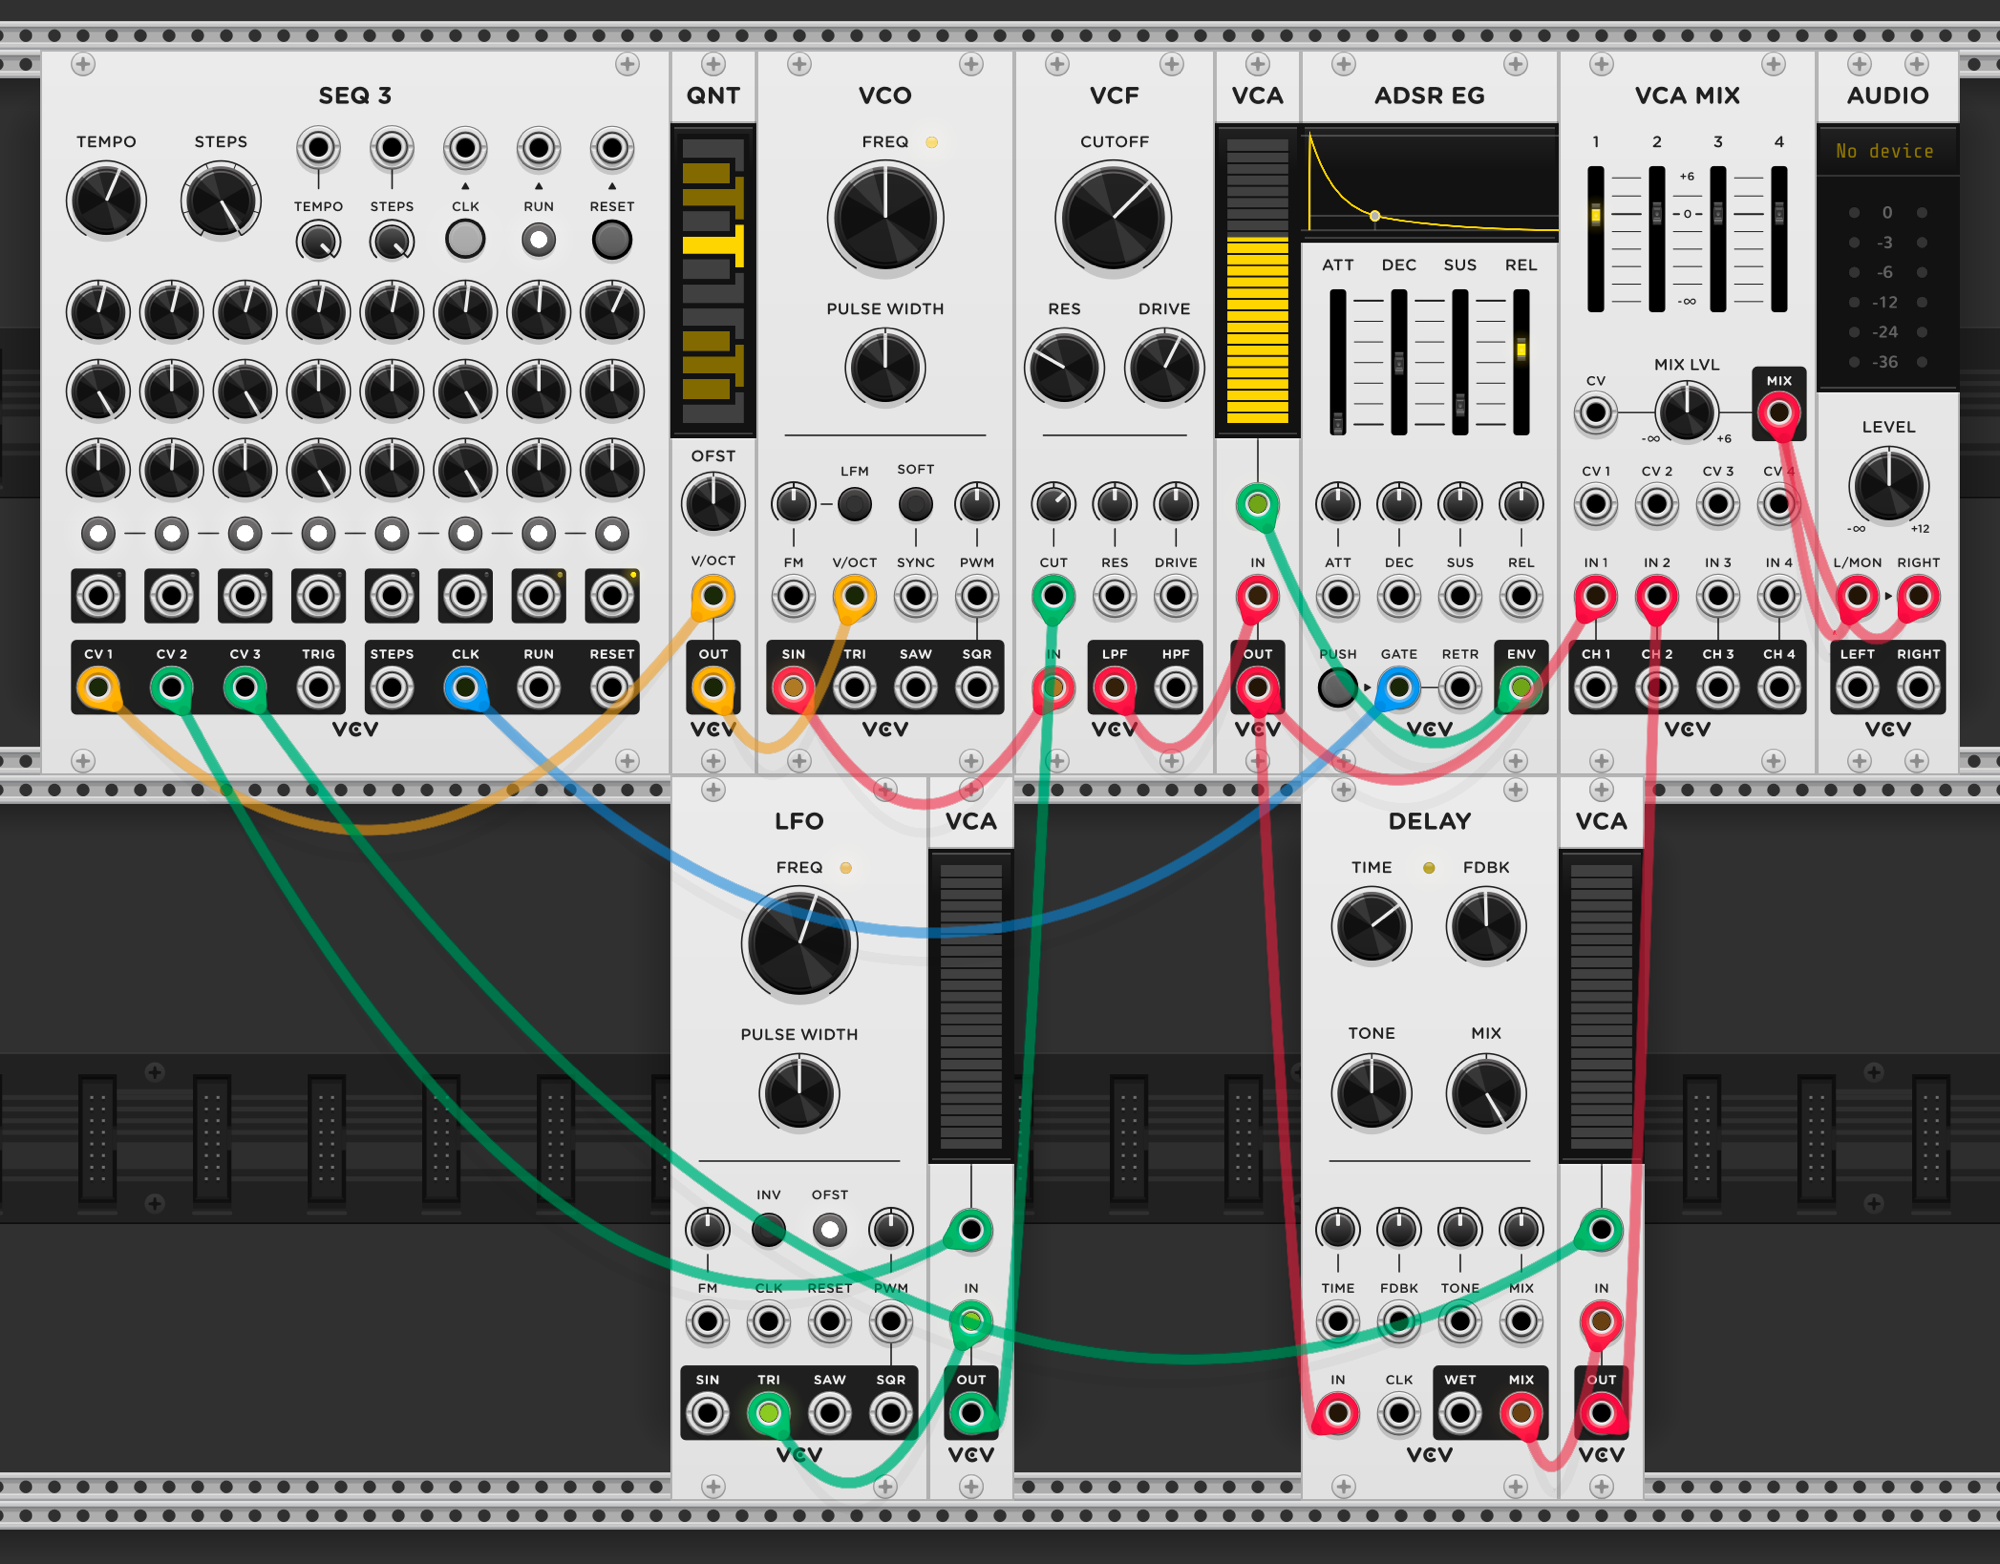Toggle the VCO LFM switch

854,504
